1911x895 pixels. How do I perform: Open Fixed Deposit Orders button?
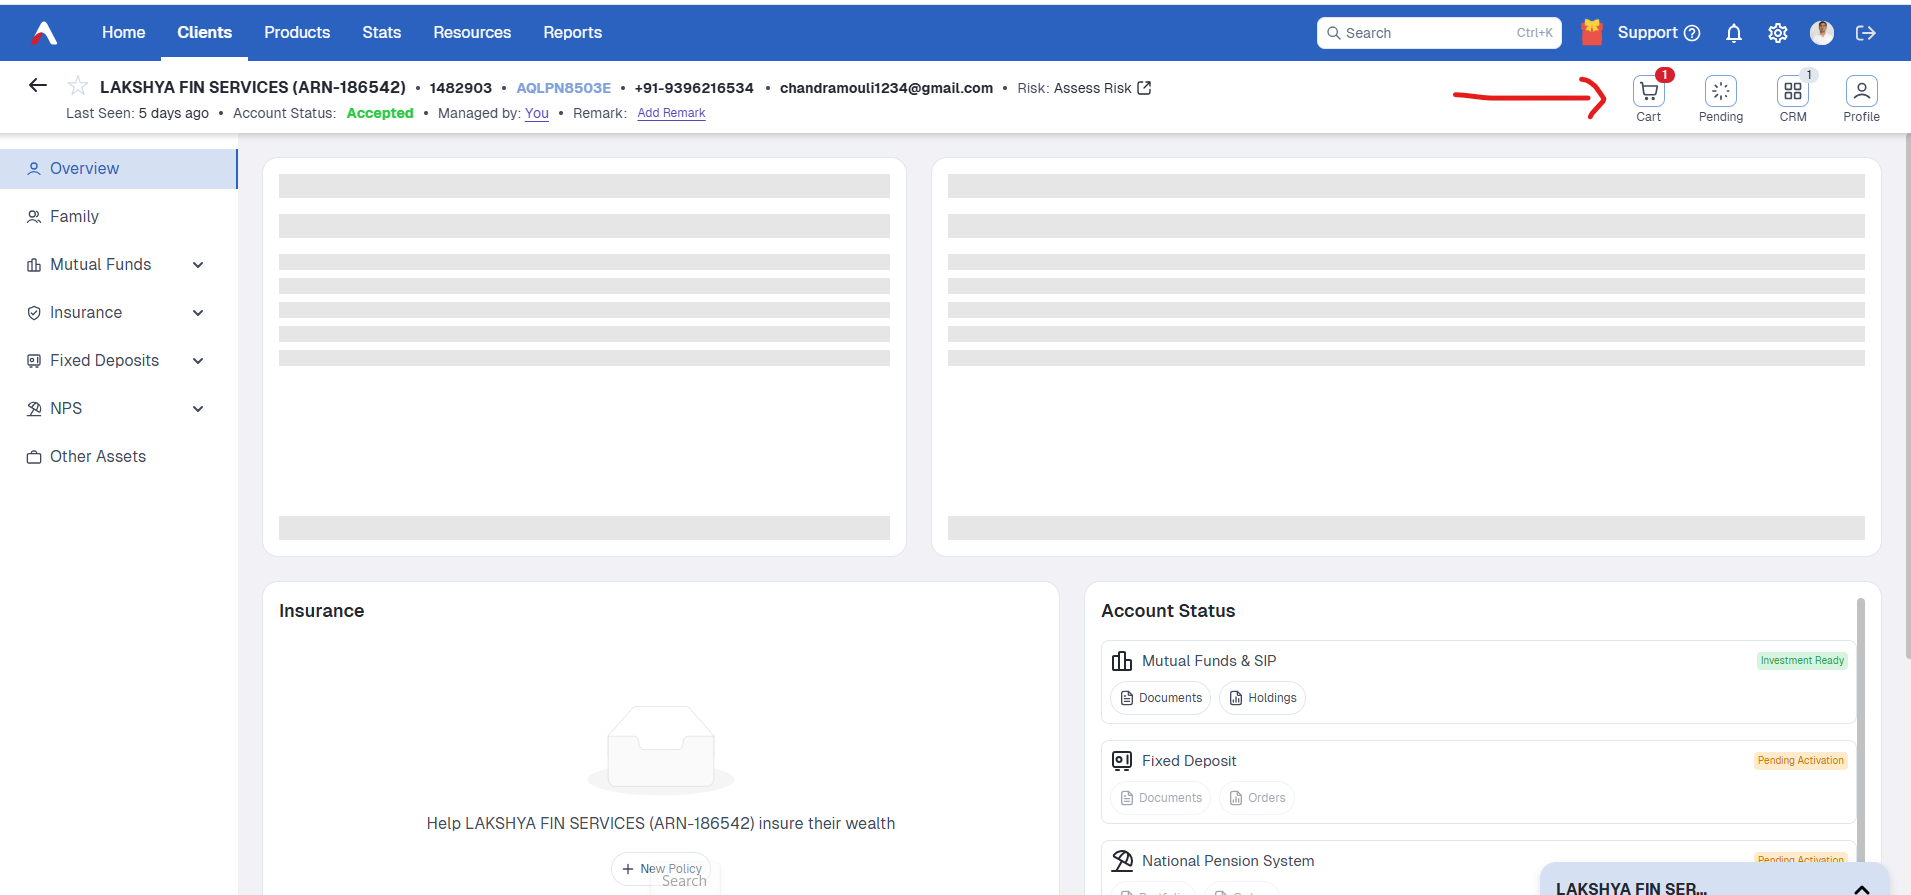[1257, 798]
